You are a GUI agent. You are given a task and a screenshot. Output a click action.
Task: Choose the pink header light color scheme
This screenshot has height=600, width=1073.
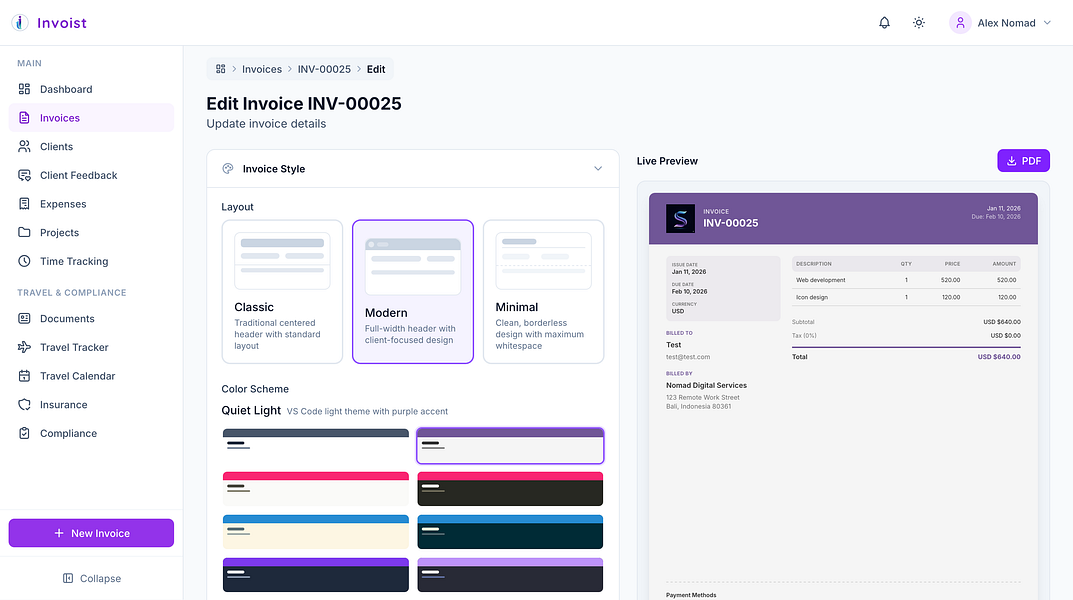pos(315,489)
